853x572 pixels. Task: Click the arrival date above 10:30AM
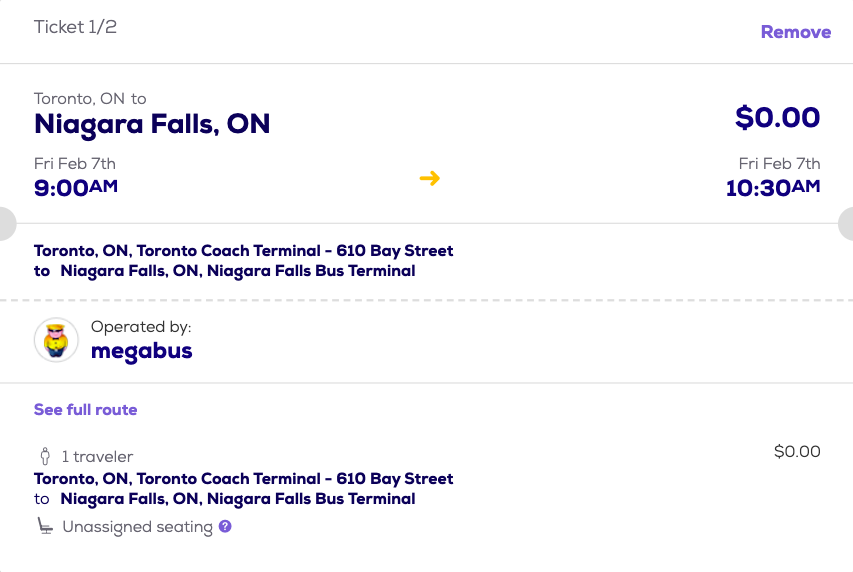(779, 163)
